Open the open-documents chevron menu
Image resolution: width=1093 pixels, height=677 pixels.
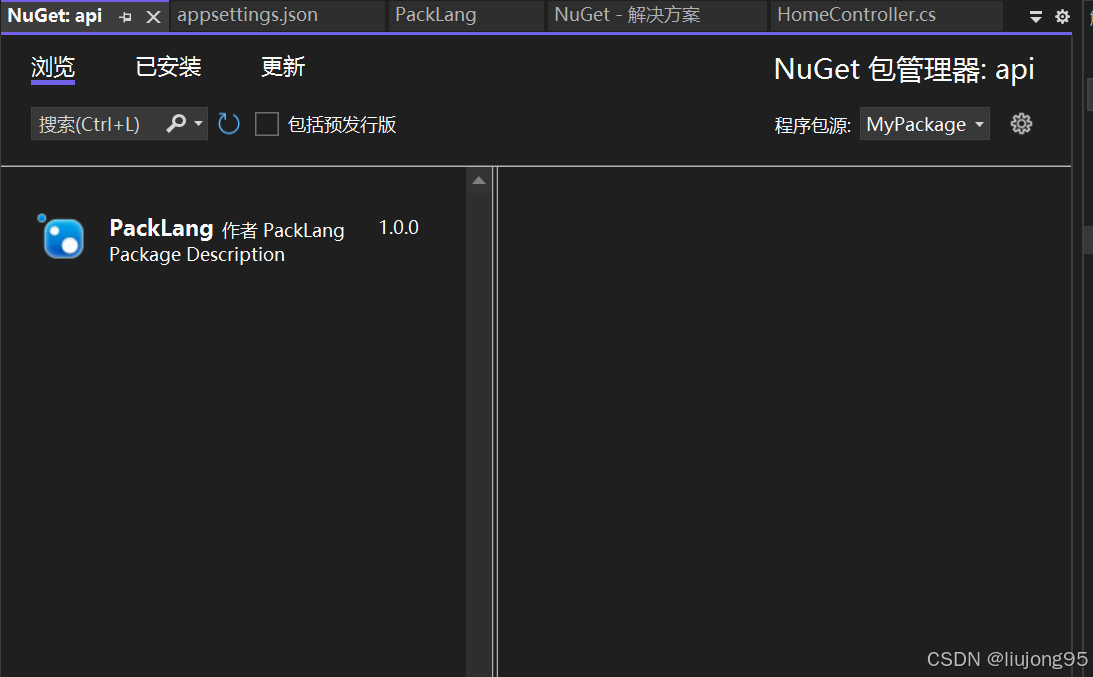(1035, 16)
